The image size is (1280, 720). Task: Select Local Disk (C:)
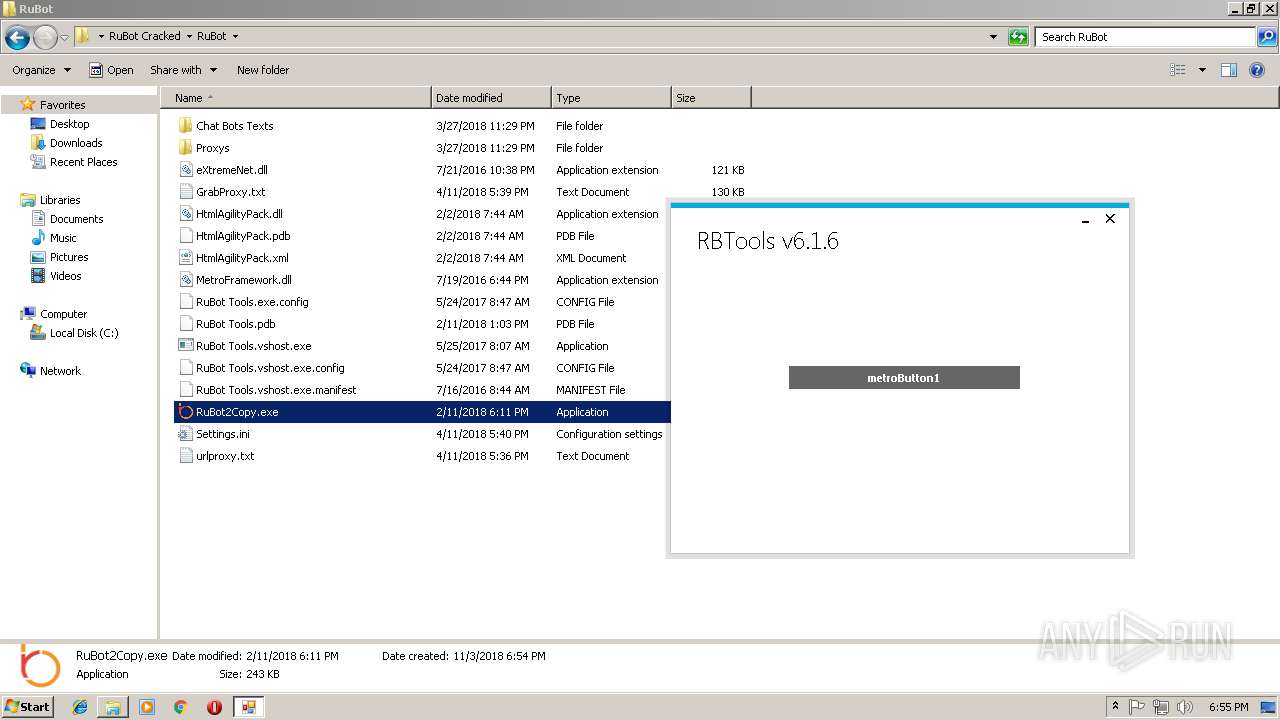[x=84, y=333]
